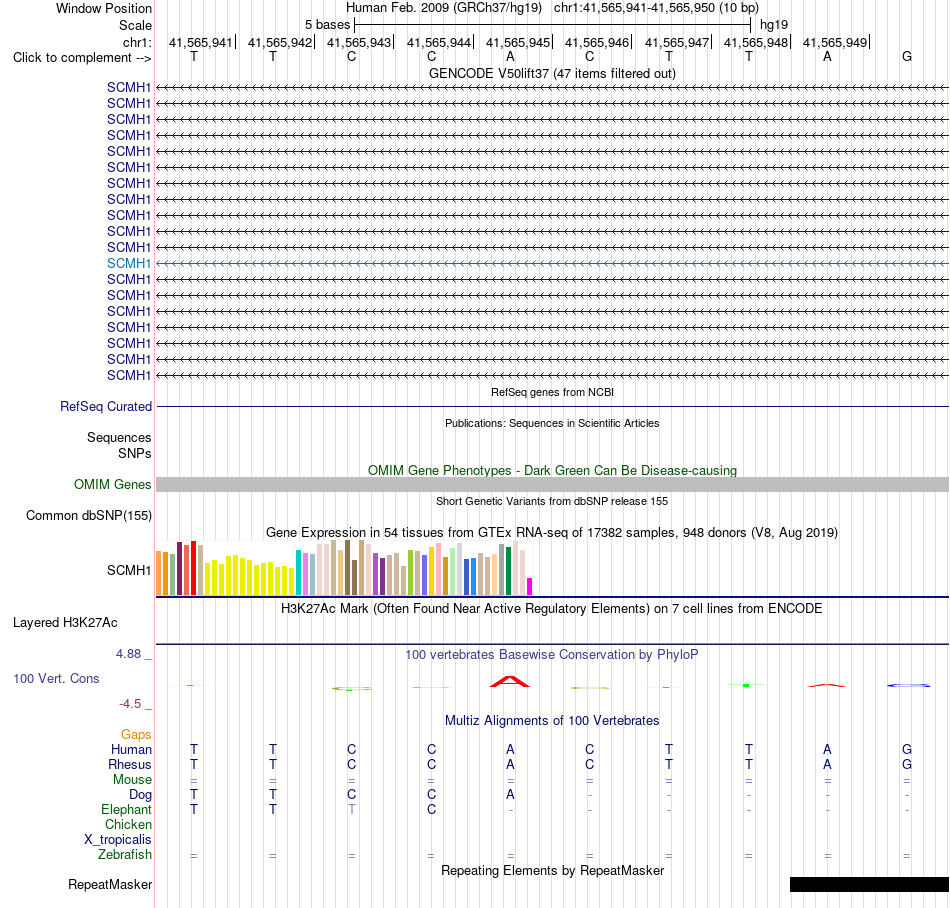Click 'Repeating Elements by RepeatMasker' title
950x908 pixels.
pos(552,870)
